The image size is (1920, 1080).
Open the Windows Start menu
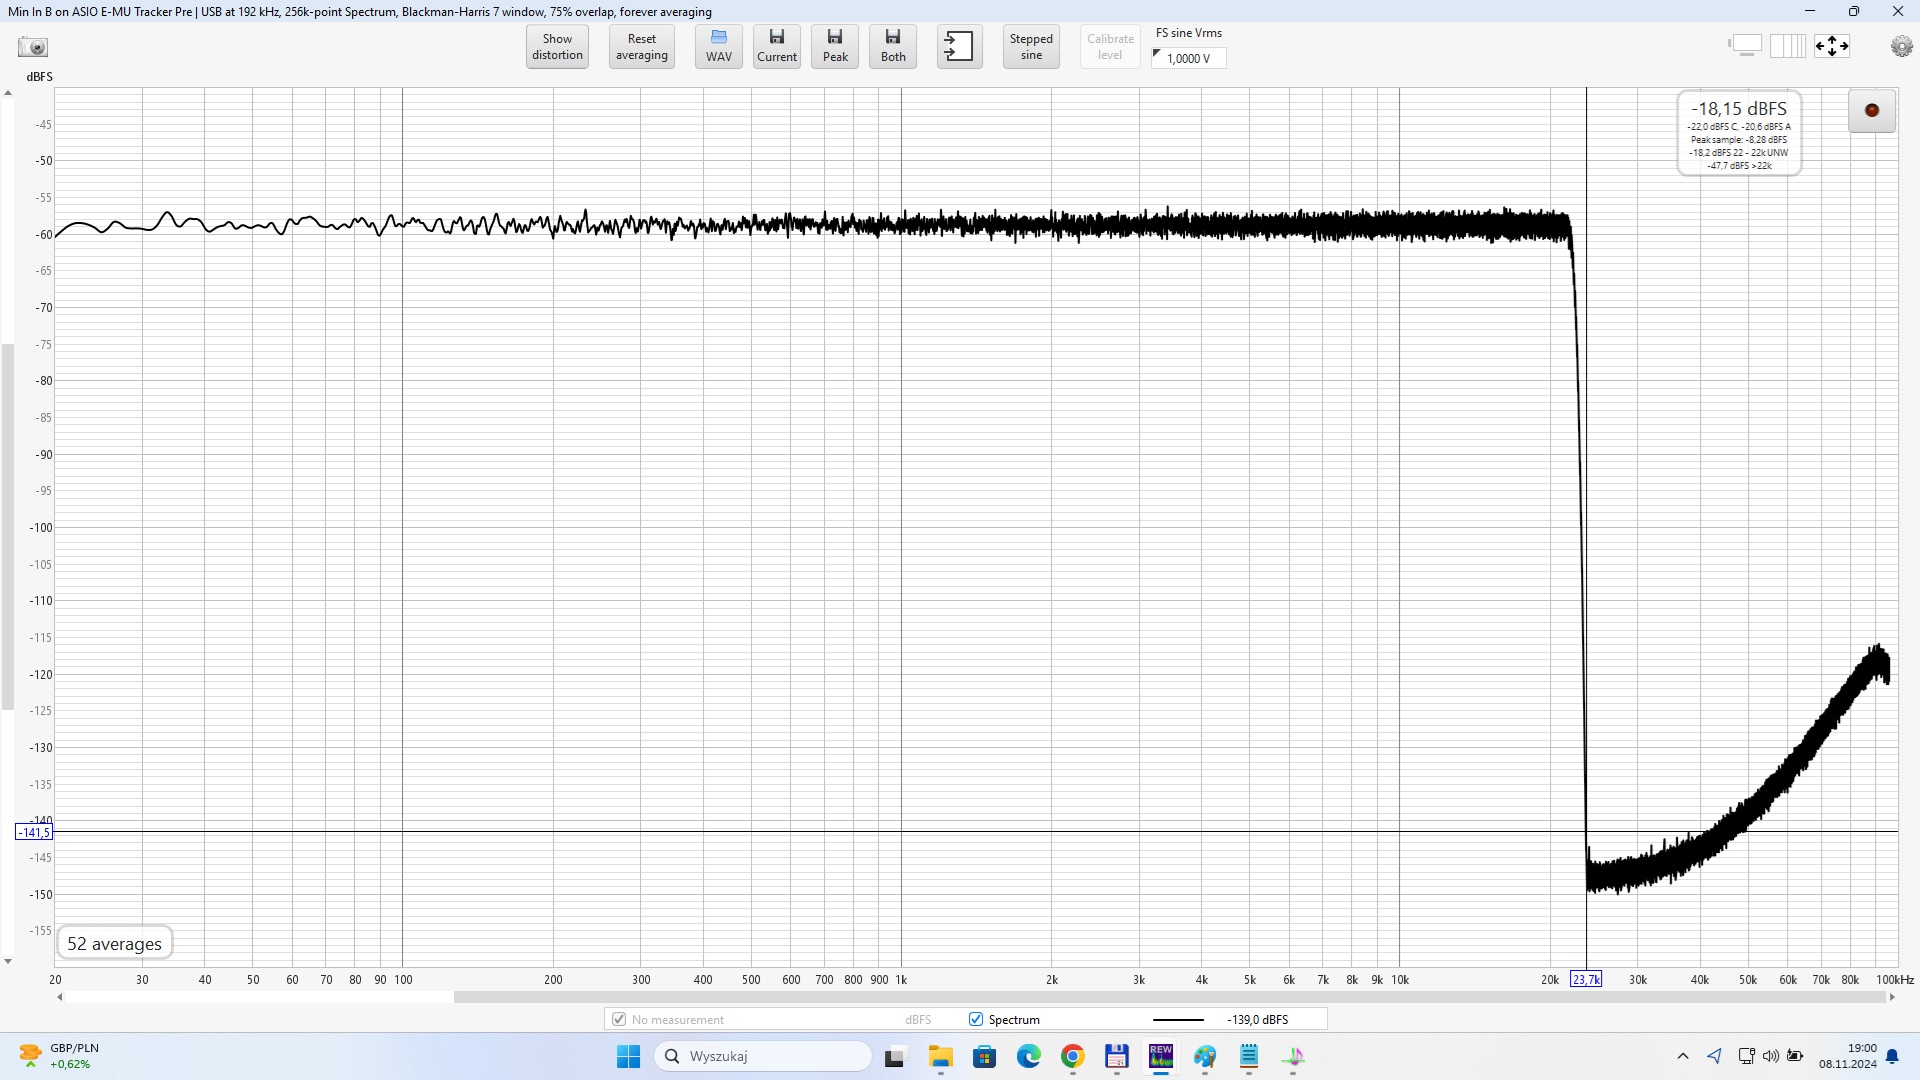628,1056
